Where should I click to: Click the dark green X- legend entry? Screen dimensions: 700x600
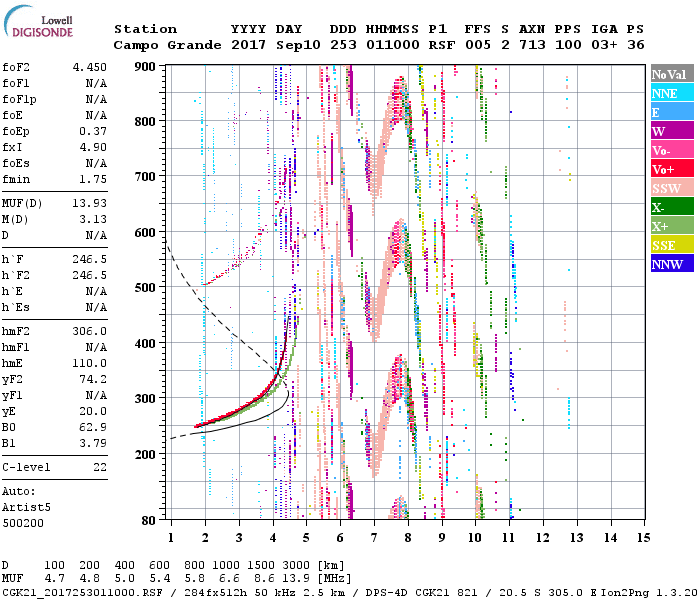[x=671, y=207]
